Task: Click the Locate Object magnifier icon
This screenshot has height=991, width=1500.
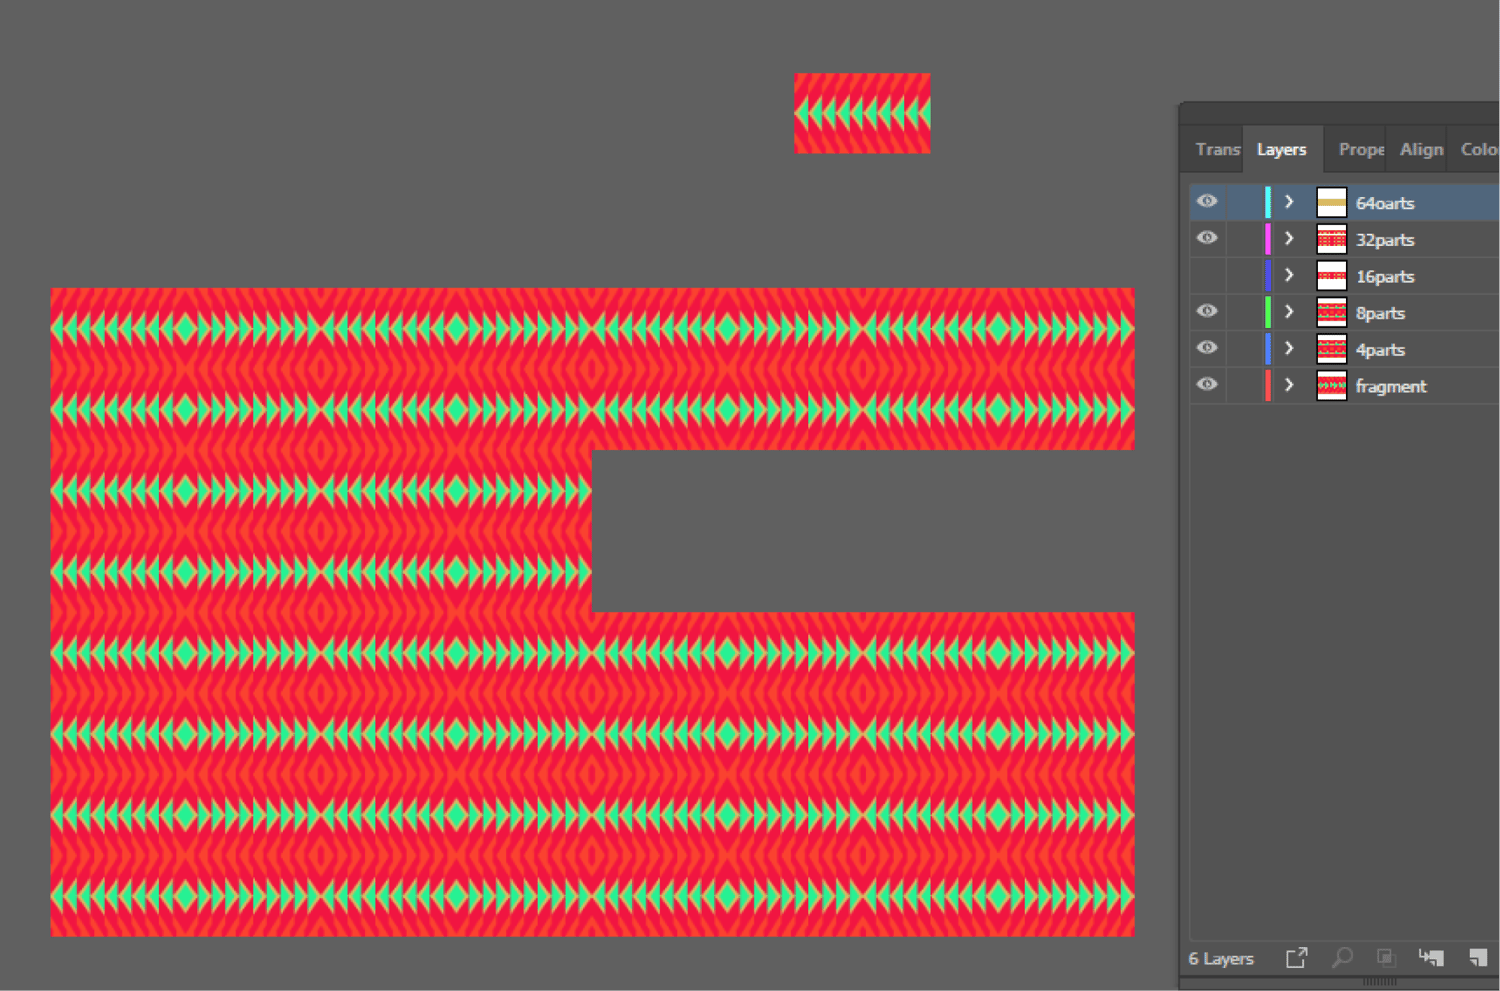Action: (x=1342, y=958)
